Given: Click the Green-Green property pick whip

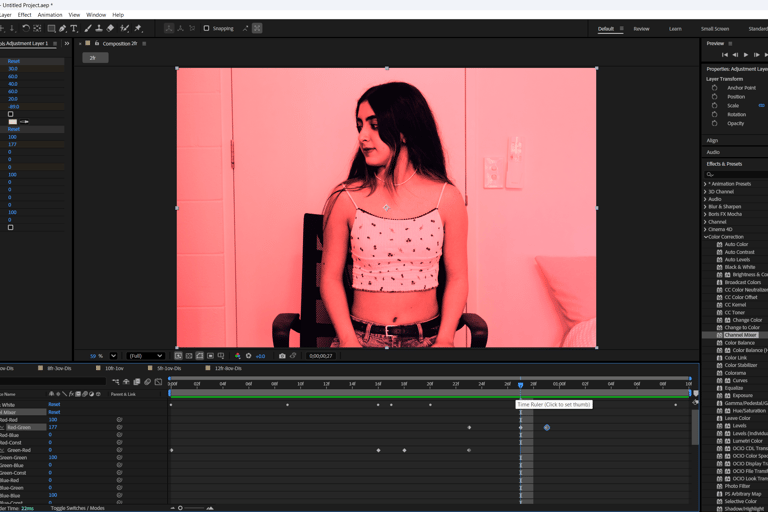Looking at the screenshot, I should pos(119,458).
